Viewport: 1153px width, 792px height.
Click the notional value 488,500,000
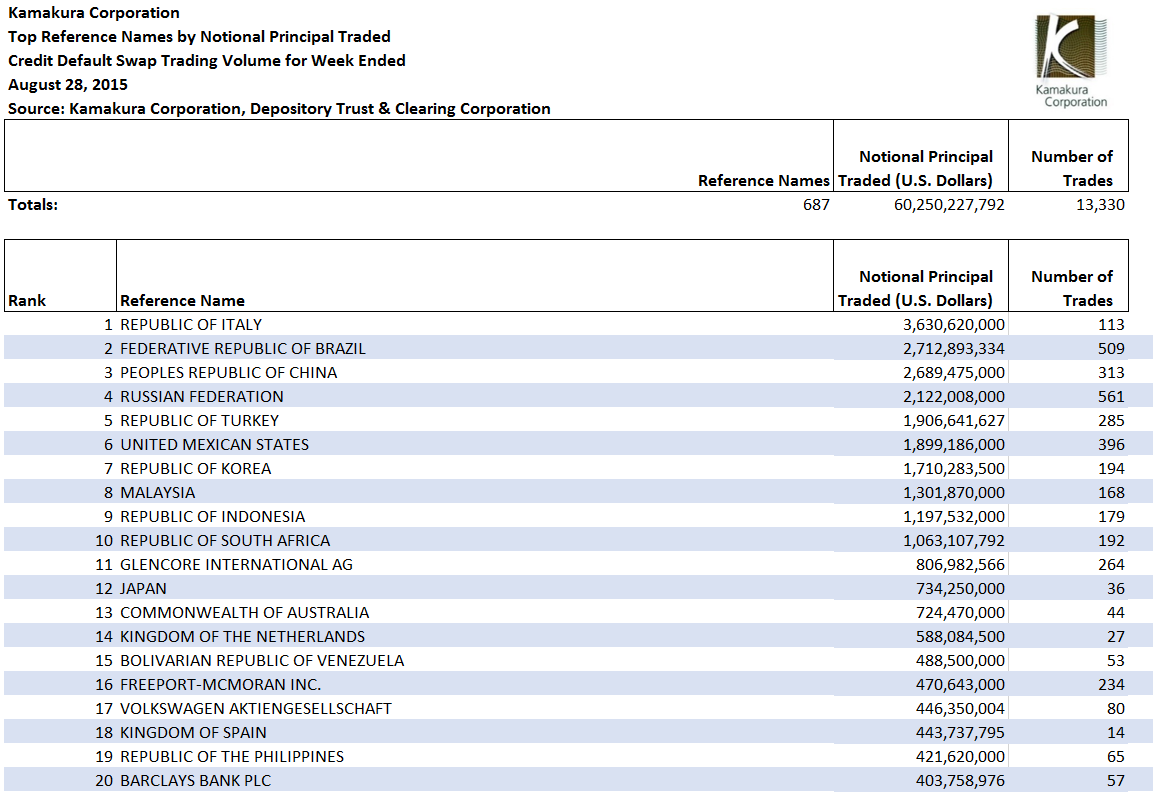tap(960, 660)
